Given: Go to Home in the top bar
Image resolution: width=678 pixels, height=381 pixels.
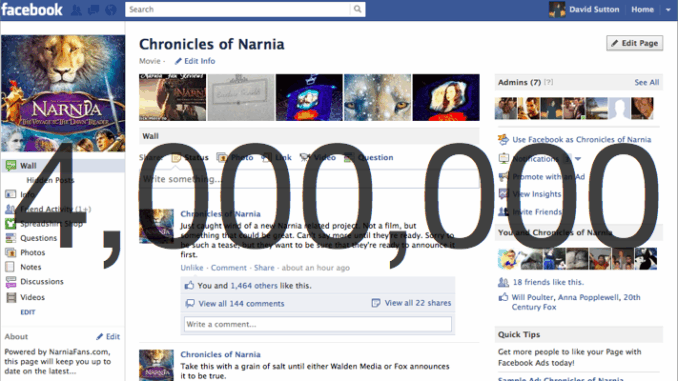Looking at the screenshot, I should coord(642,9).
